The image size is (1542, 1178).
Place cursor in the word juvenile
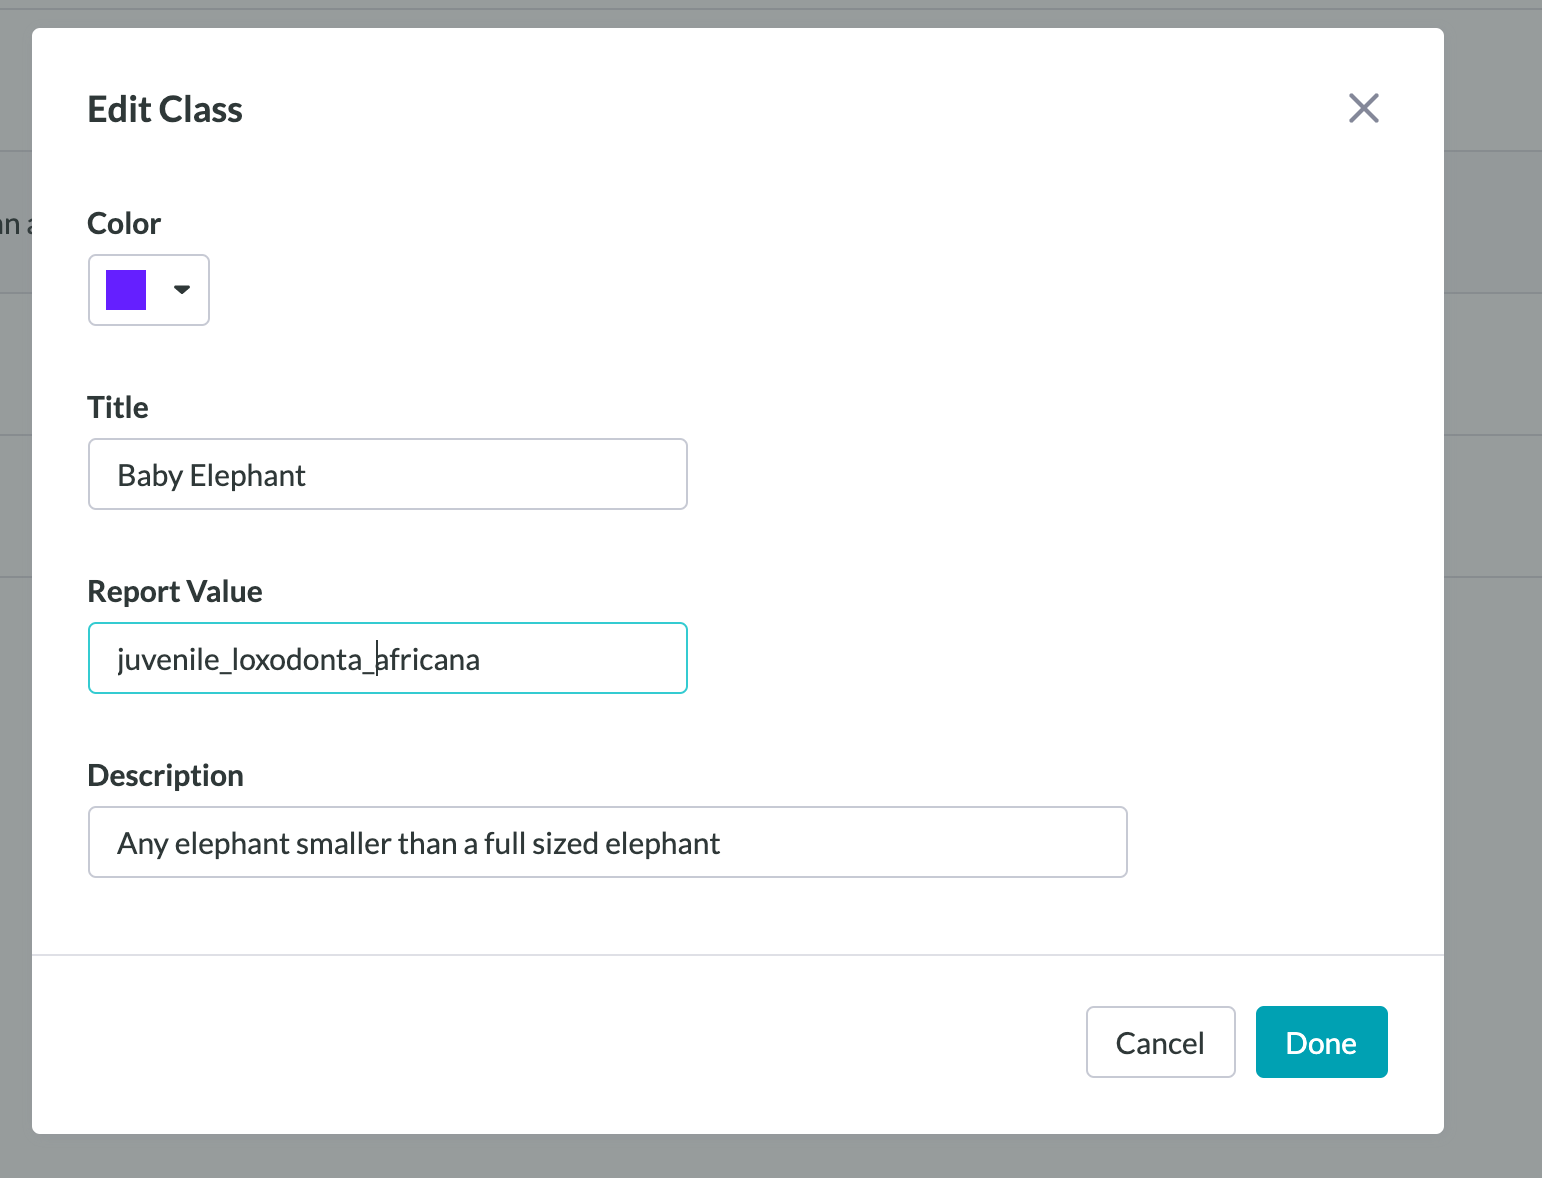pyautogui.click(x=168, y=660)
